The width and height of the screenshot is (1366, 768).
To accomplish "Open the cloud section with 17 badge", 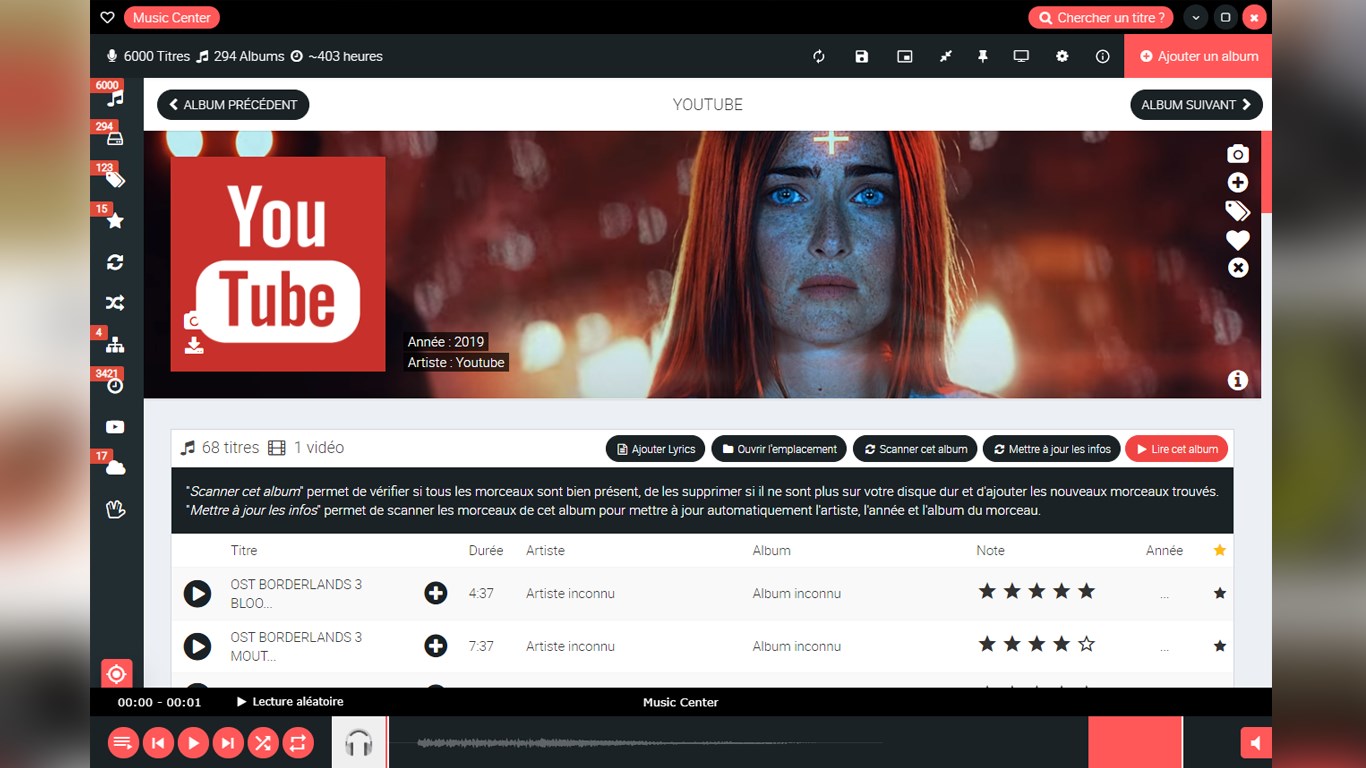I will click(115, 468).
